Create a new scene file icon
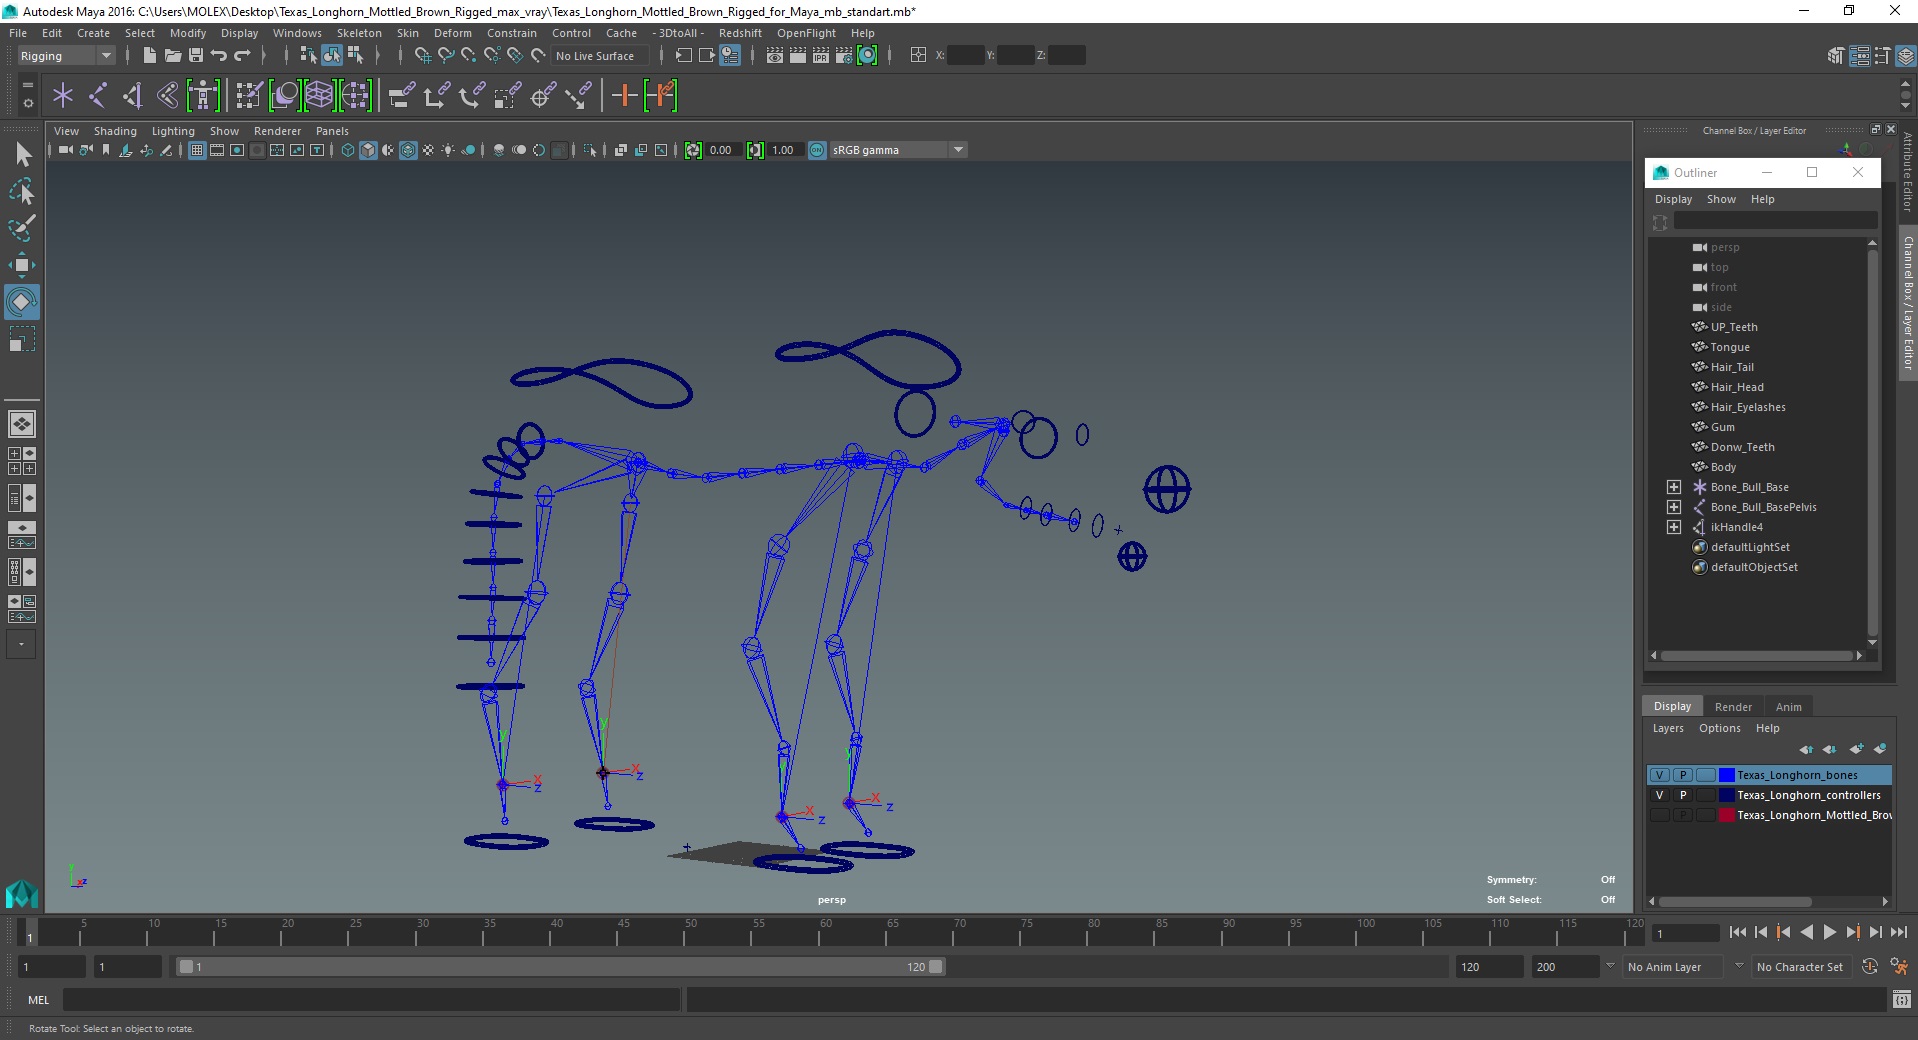 tap(149, 56)
